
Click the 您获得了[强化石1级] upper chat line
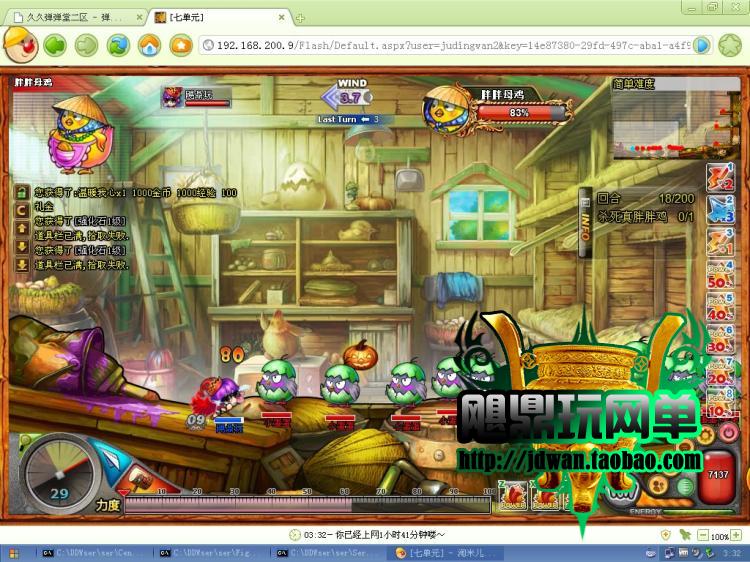(80, 221)
